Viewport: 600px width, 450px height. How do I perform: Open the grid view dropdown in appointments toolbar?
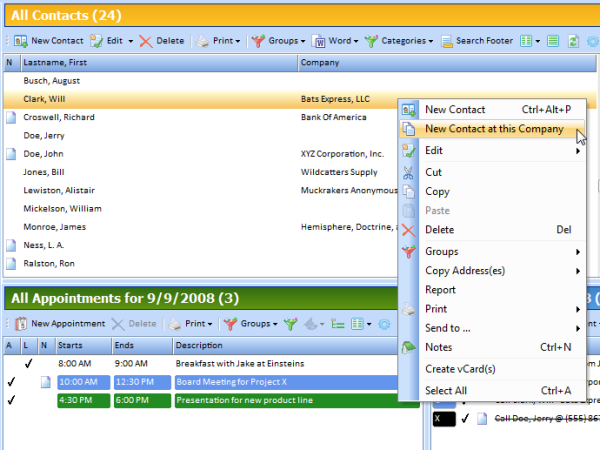coord(369,324)
